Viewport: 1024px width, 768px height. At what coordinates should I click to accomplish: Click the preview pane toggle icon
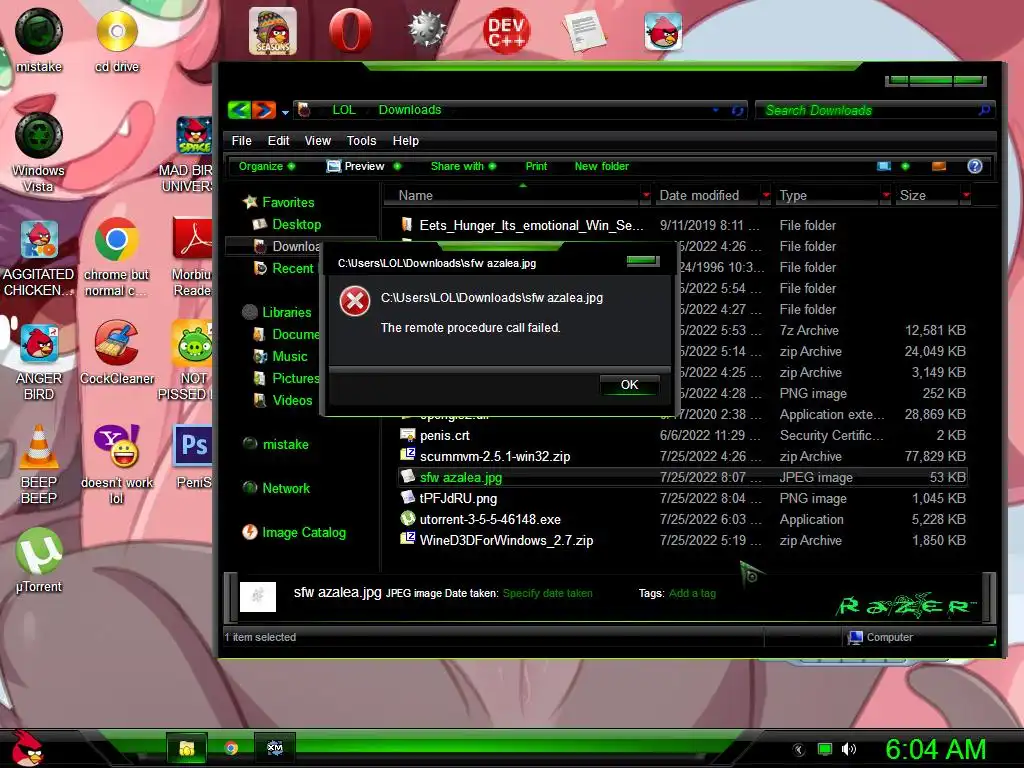938,166
